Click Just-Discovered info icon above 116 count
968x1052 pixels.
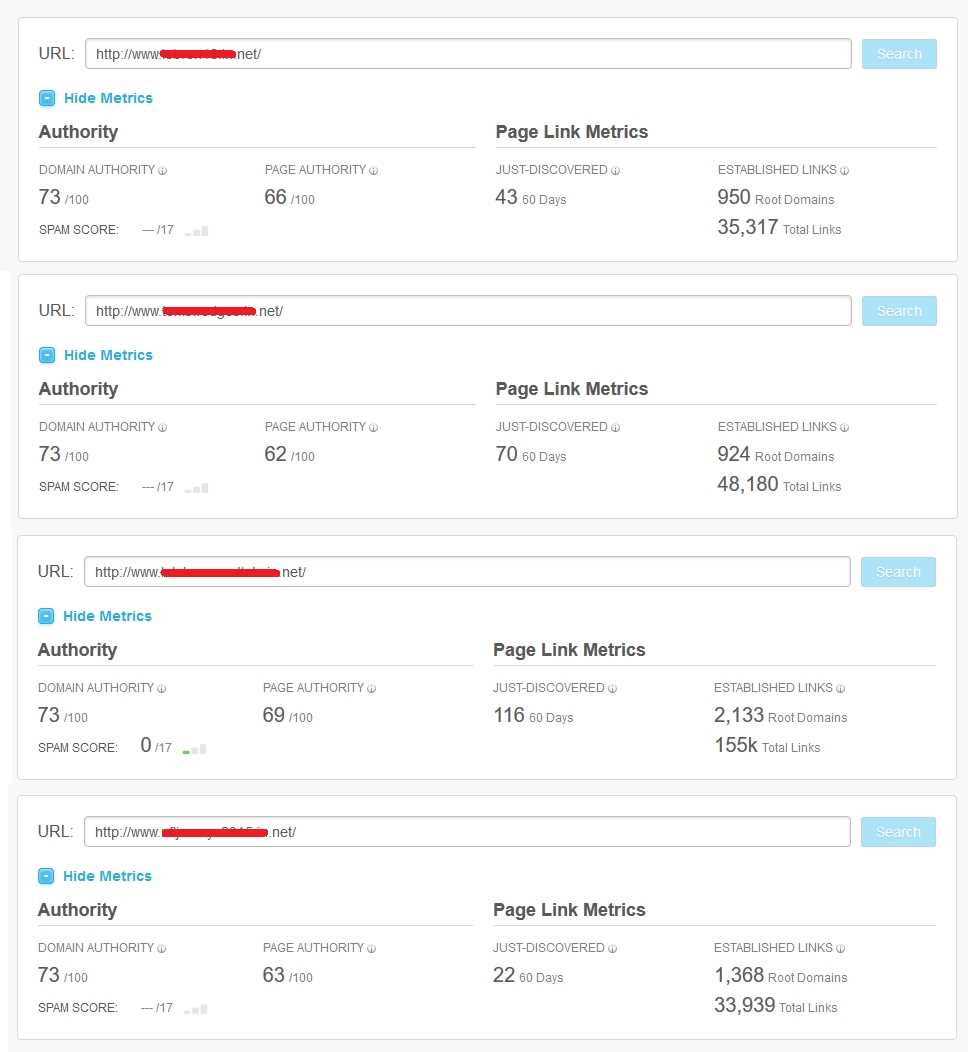[612, 689]
